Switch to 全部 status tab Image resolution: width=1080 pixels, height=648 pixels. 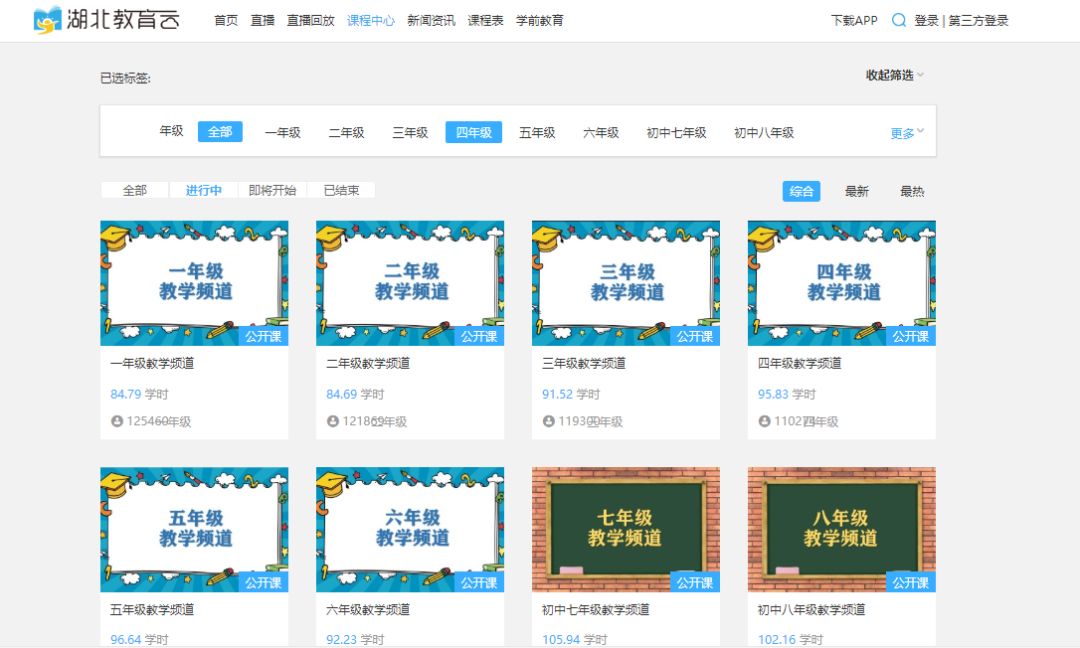[134, 190]
